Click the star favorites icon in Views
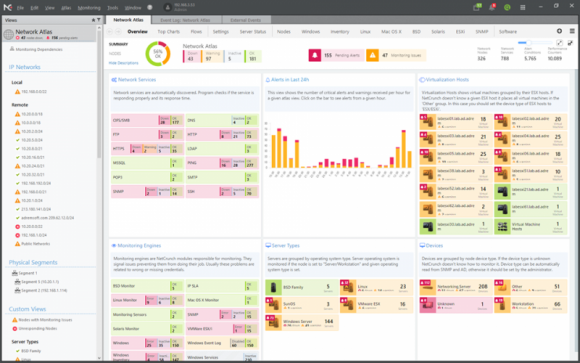The height and width of the screenshot is (363, 580). pos(93,20)
